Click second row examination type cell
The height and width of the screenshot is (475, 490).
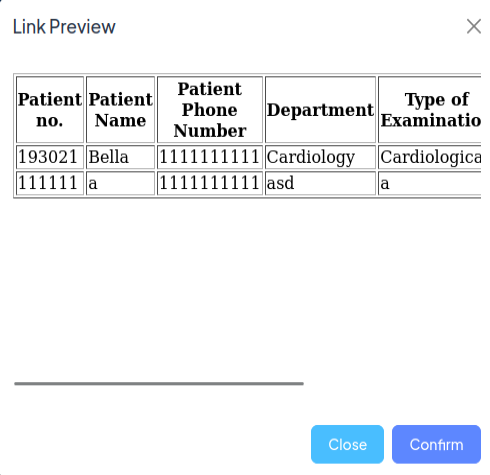click(x=430, y=183)
